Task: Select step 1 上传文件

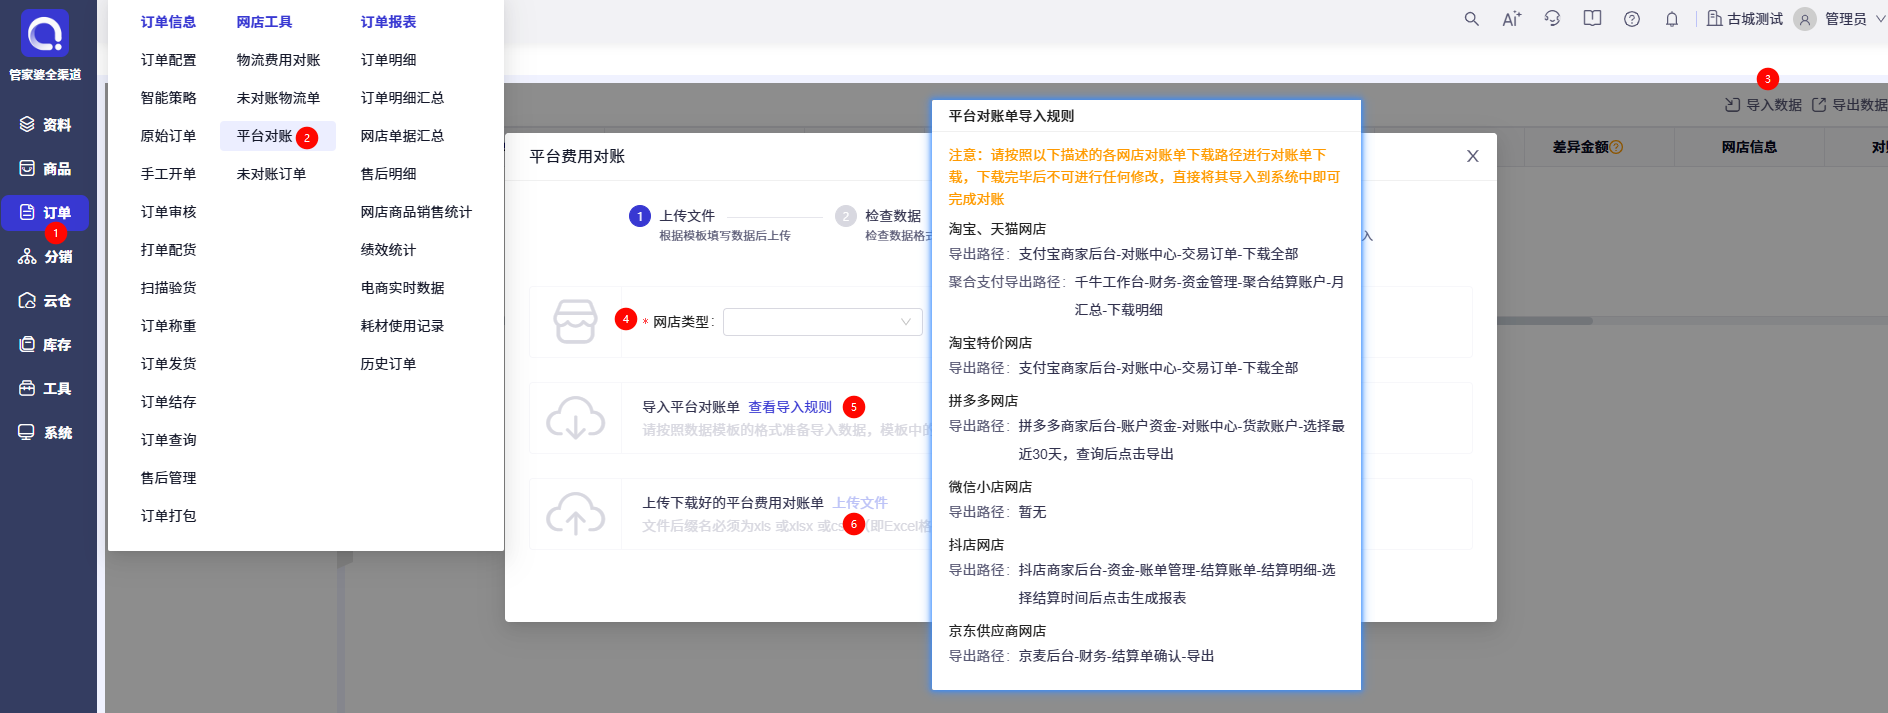Action: click(710, 225)
